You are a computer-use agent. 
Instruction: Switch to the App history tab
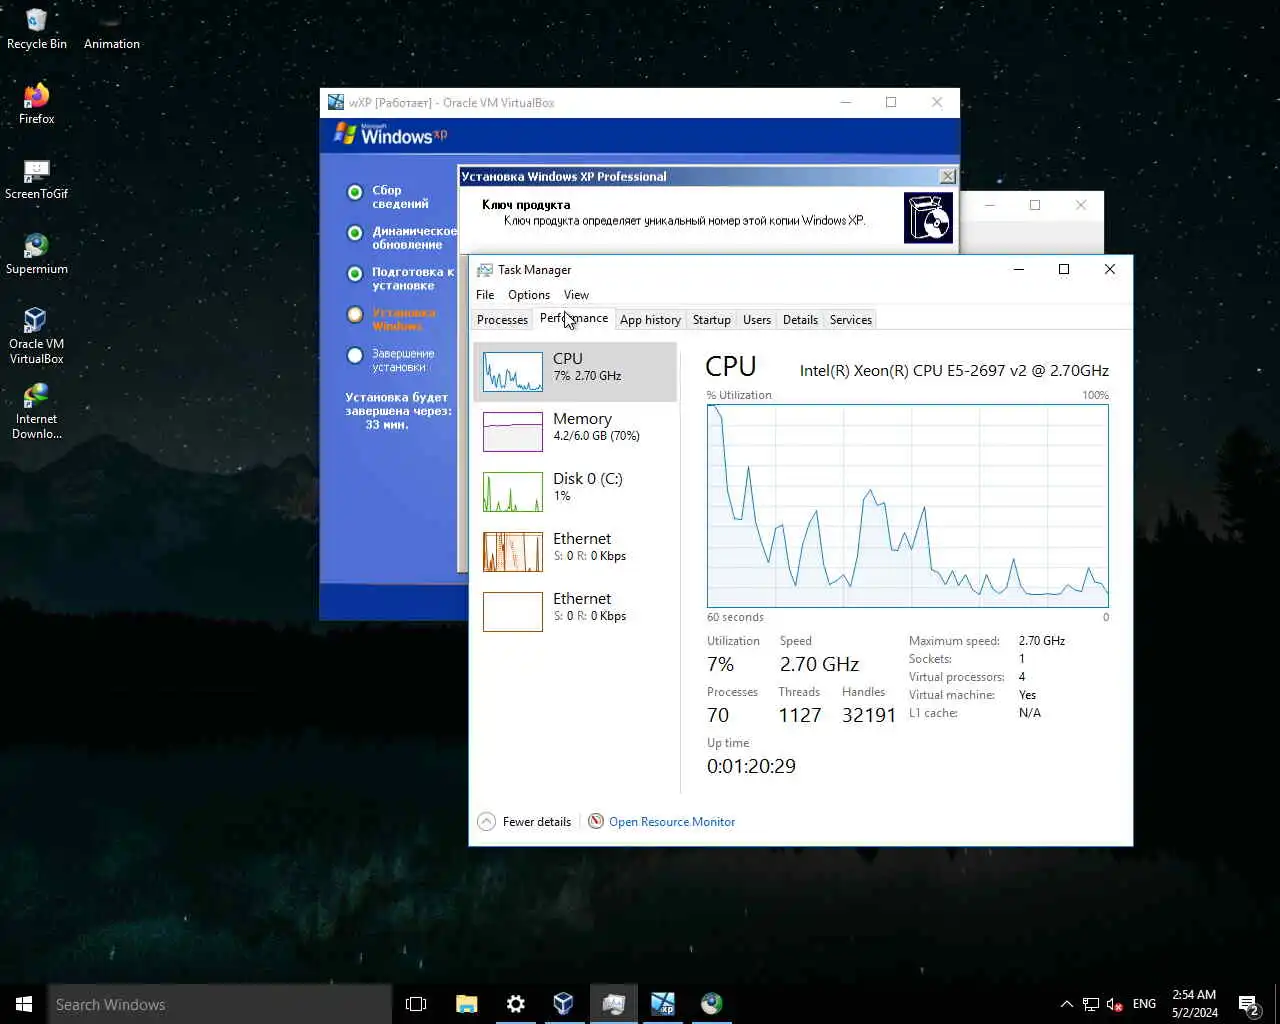pos(650,320)
